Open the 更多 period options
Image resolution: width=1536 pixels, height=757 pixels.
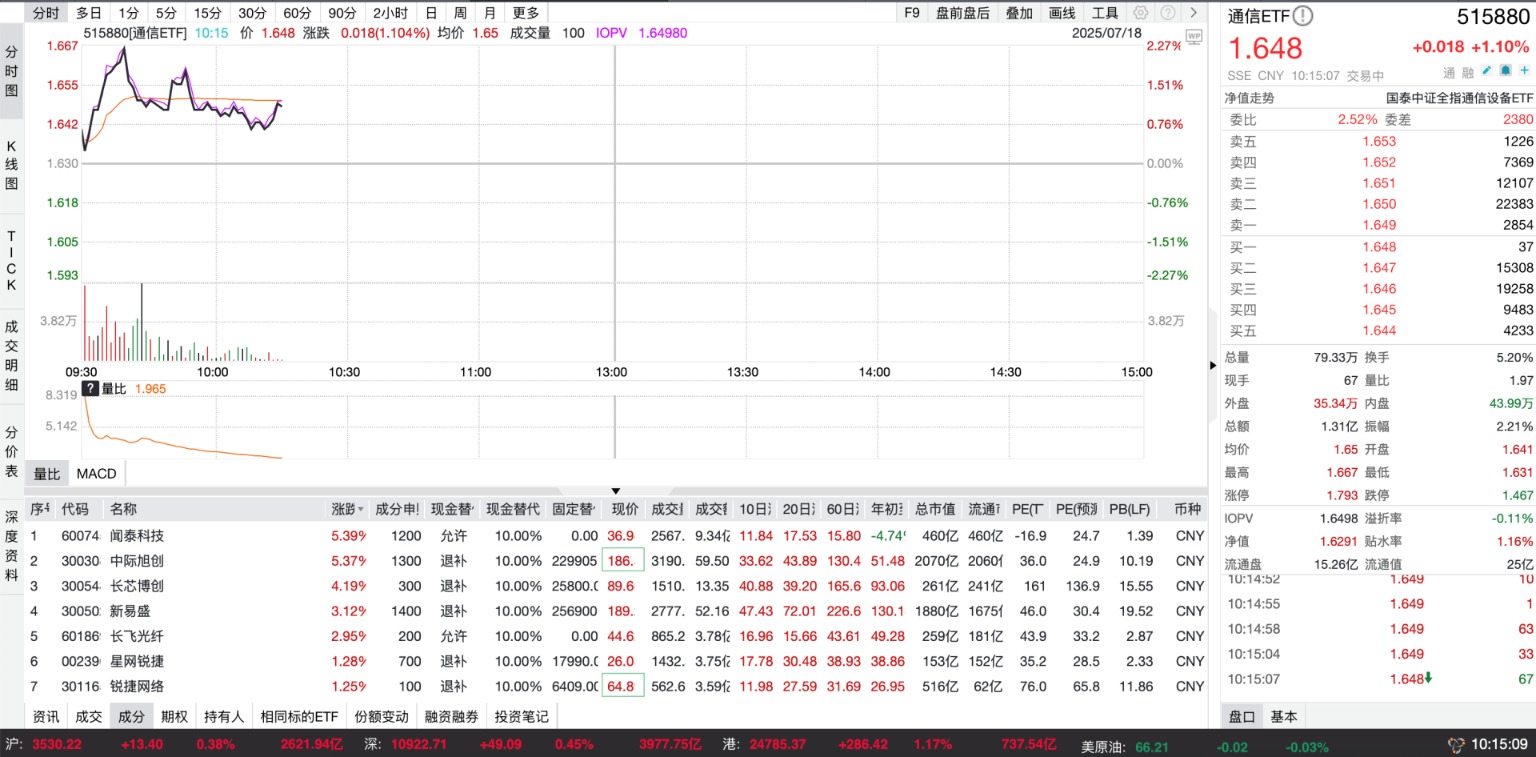coord(525,13)
